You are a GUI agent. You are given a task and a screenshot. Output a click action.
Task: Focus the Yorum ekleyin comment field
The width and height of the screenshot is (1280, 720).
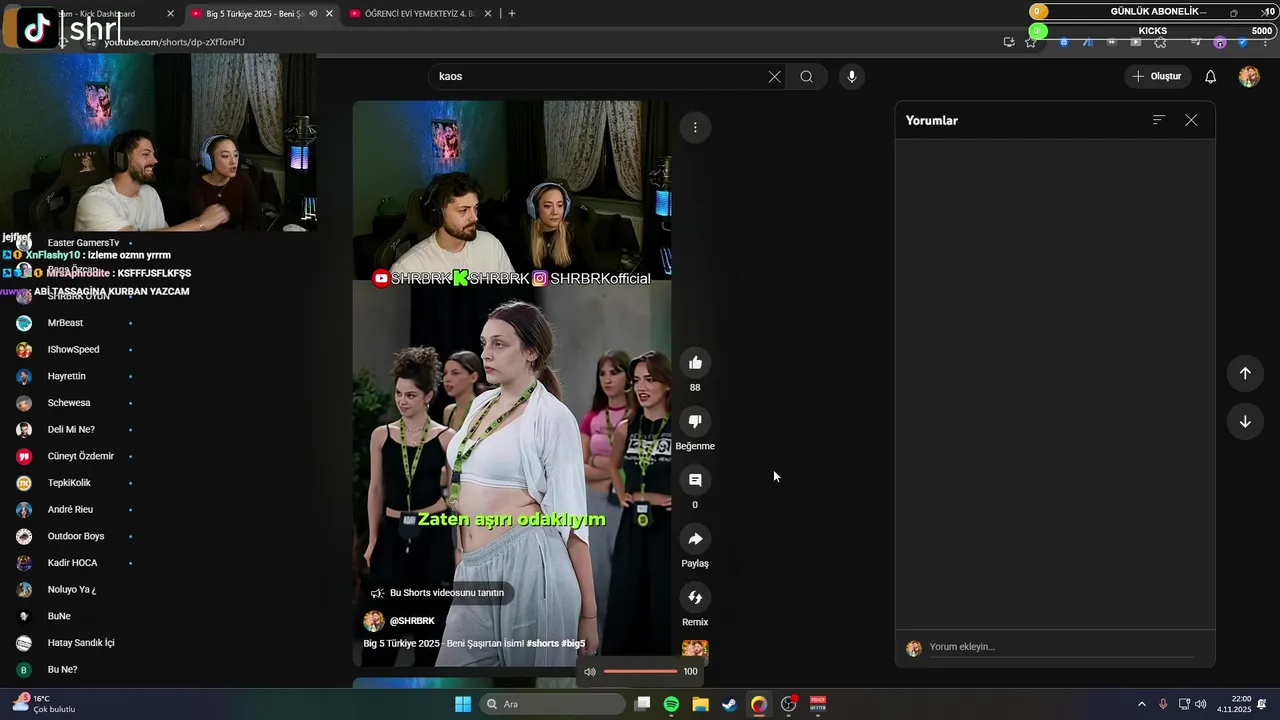click(x=1061, y=647)
